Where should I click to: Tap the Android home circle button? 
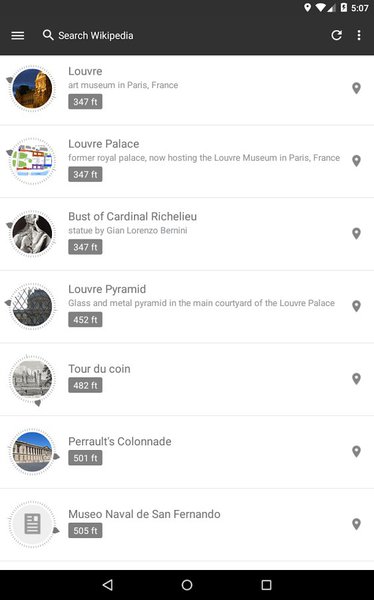(x=187, y=585)
